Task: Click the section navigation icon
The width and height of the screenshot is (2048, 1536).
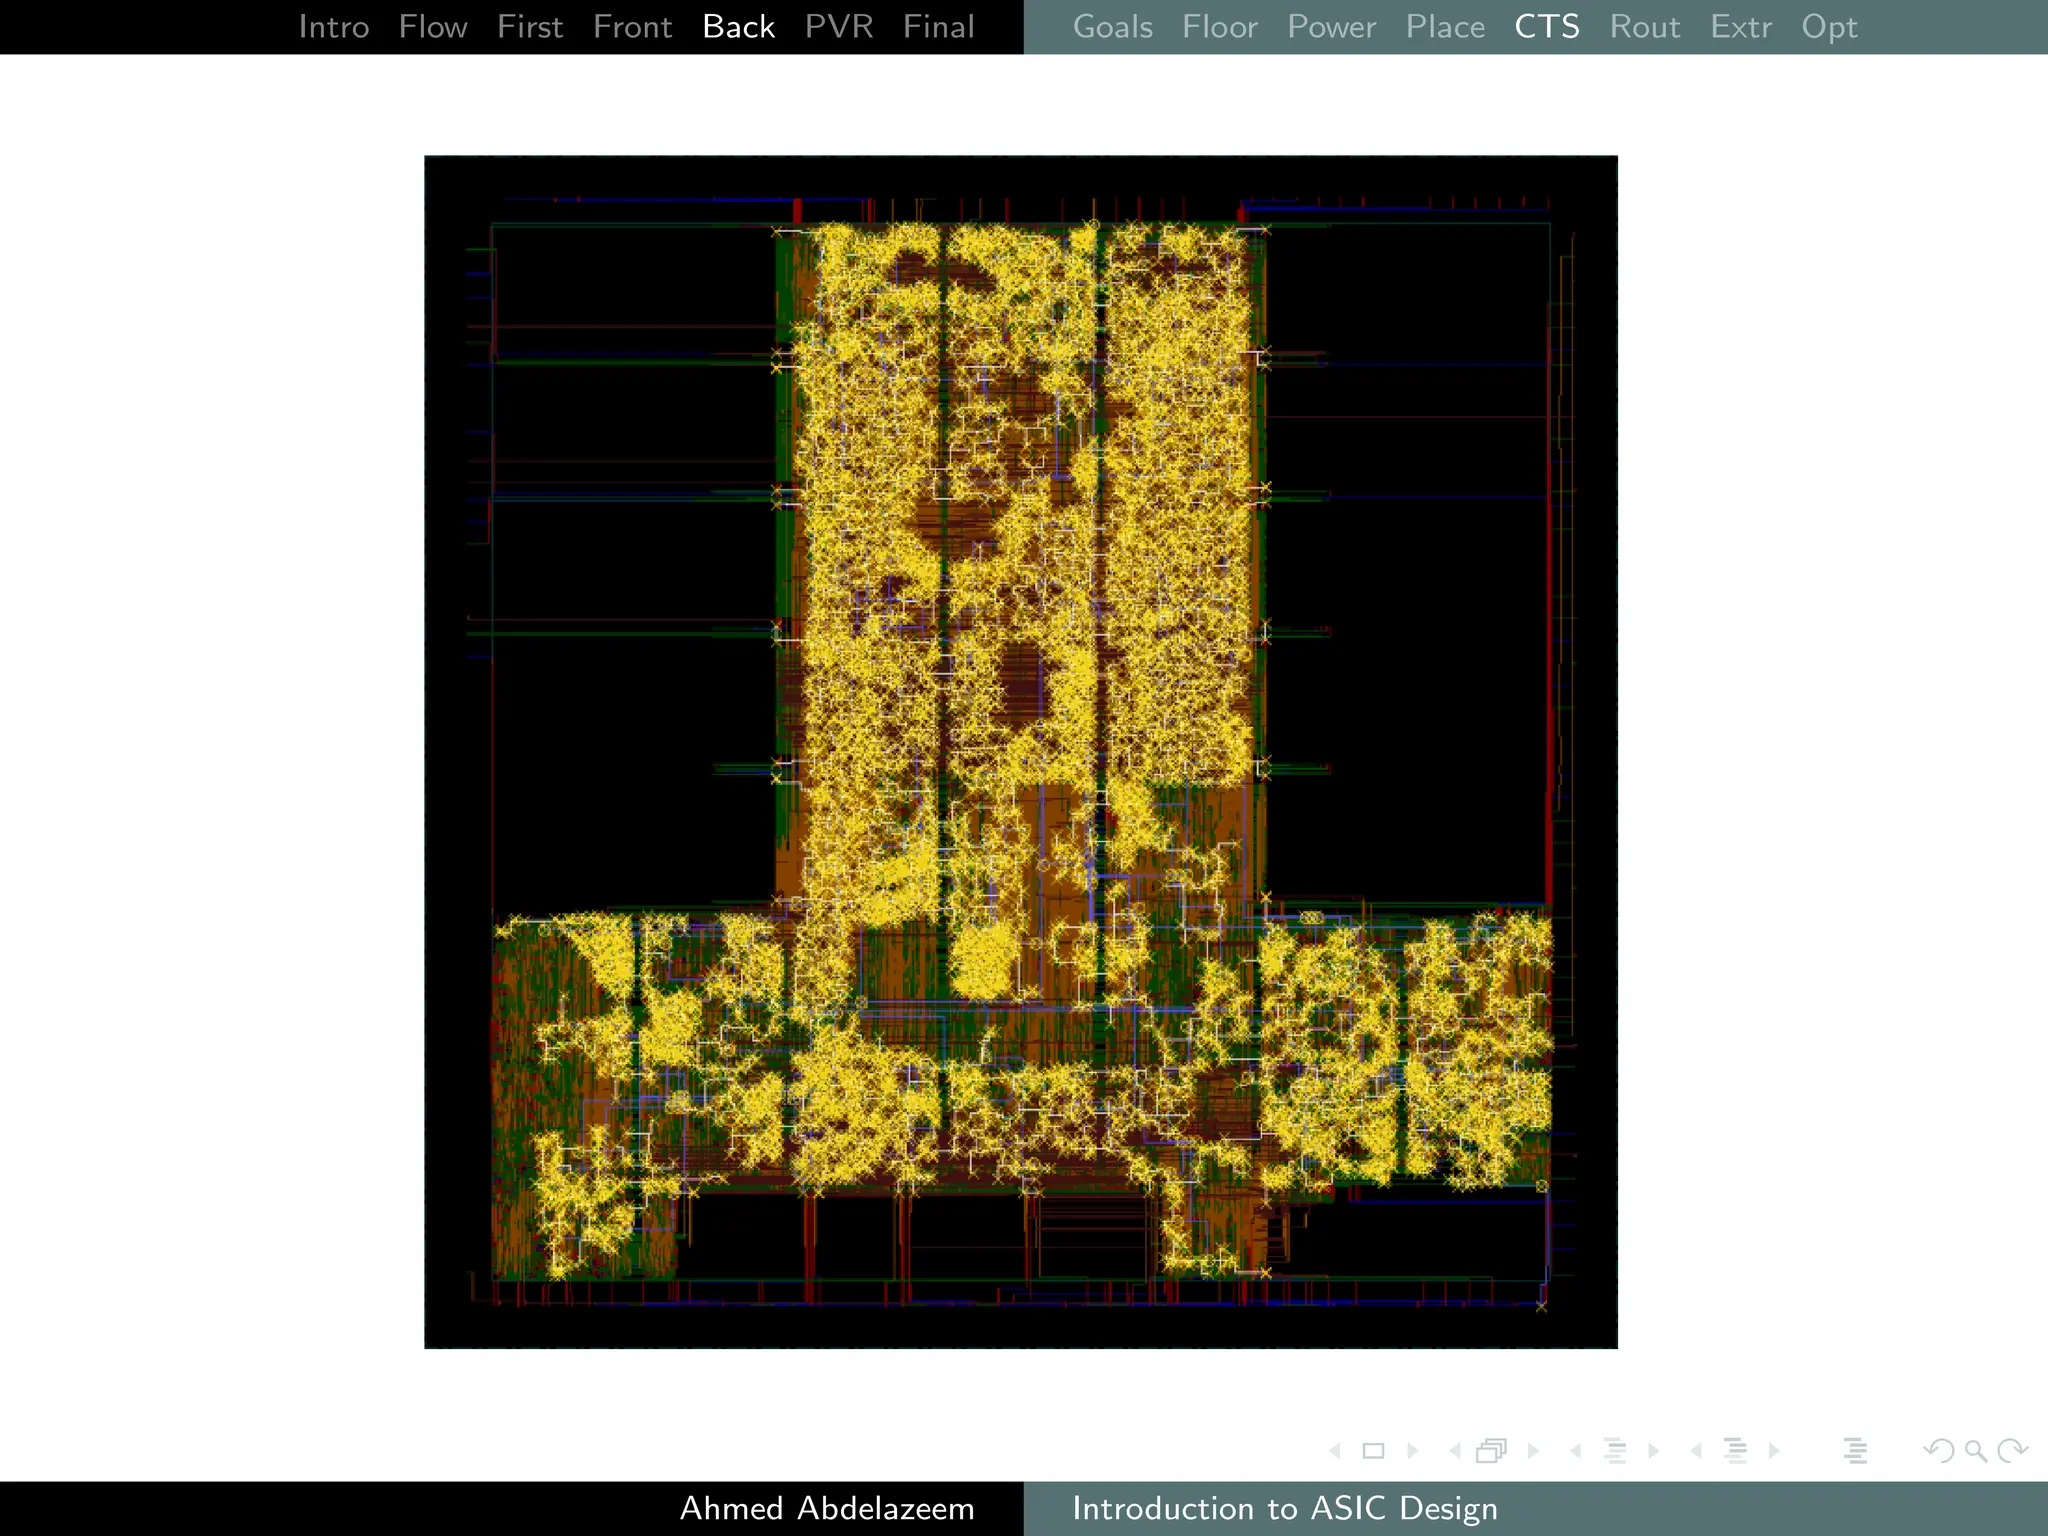Action: coord(1735,1451)
